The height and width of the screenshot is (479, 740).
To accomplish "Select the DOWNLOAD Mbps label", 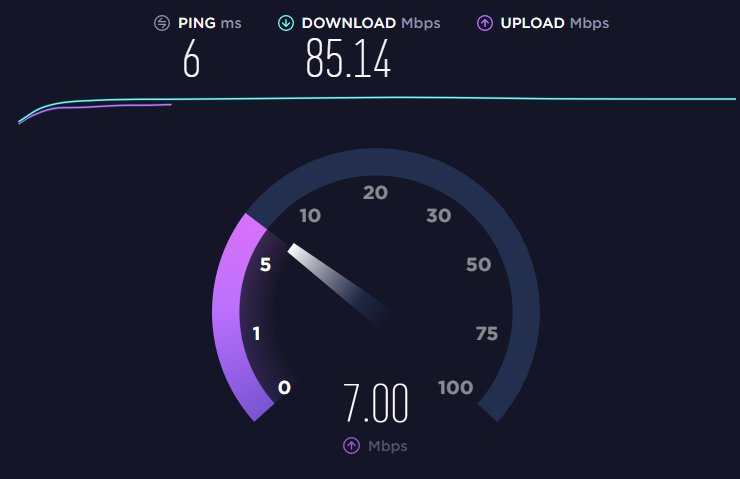I will coord(371,23).
